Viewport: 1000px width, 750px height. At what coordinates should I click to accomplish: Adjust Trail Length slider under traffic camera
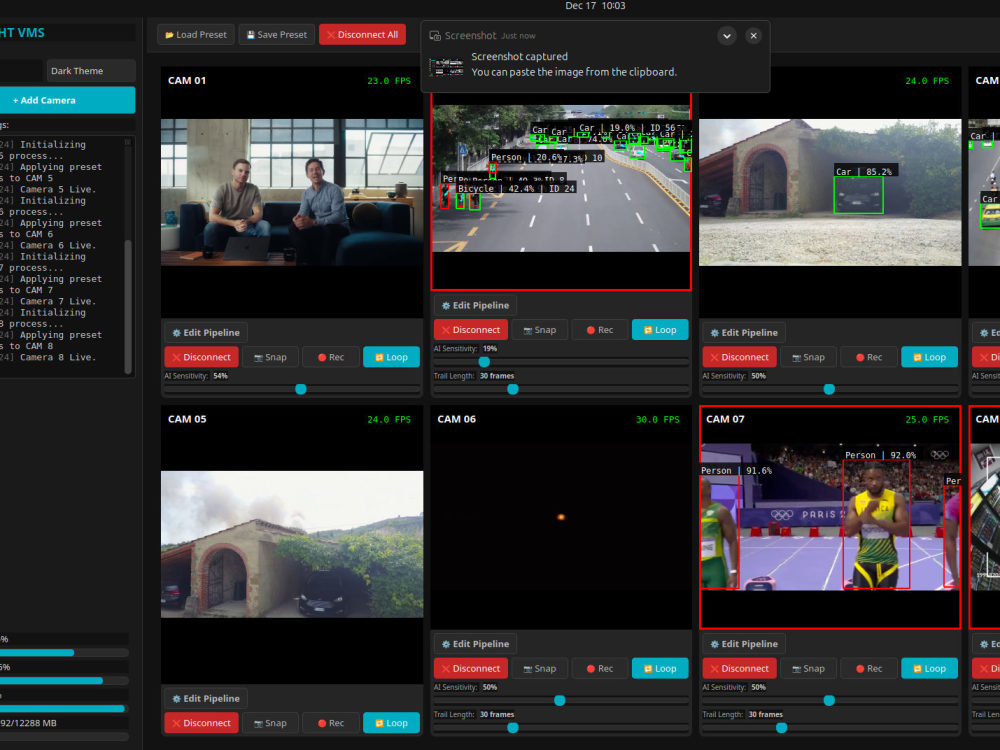561,389
